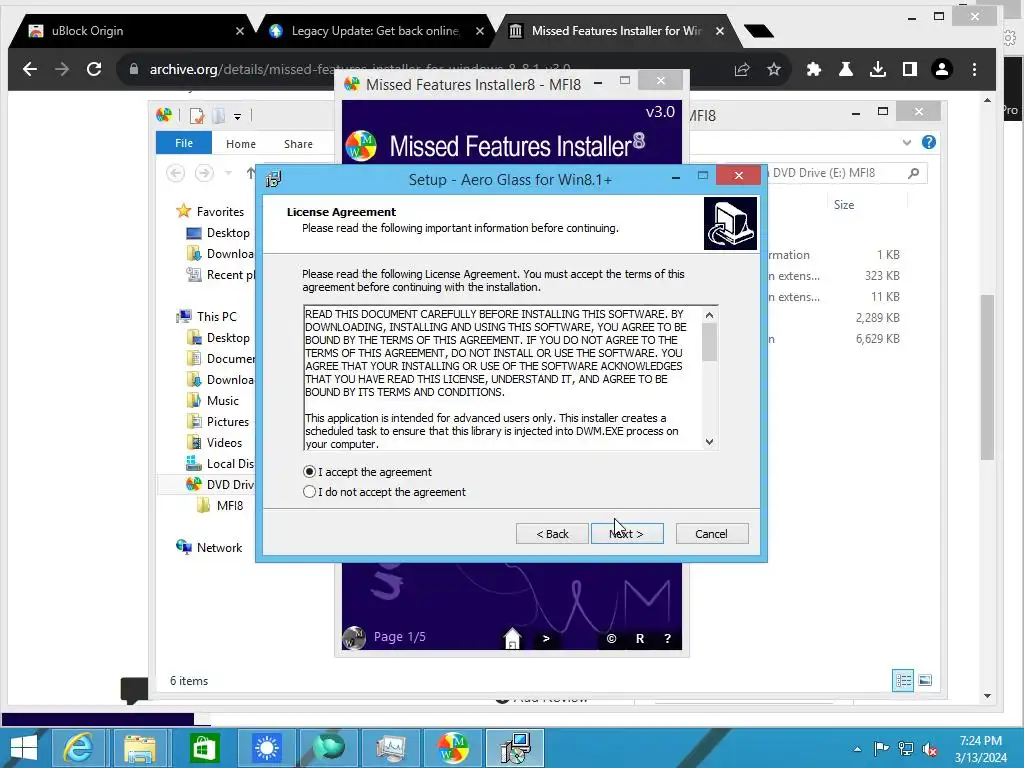Click the volume muted tray icon
1024x768 pixels.
pyautogui.click(x=930, y=748)
